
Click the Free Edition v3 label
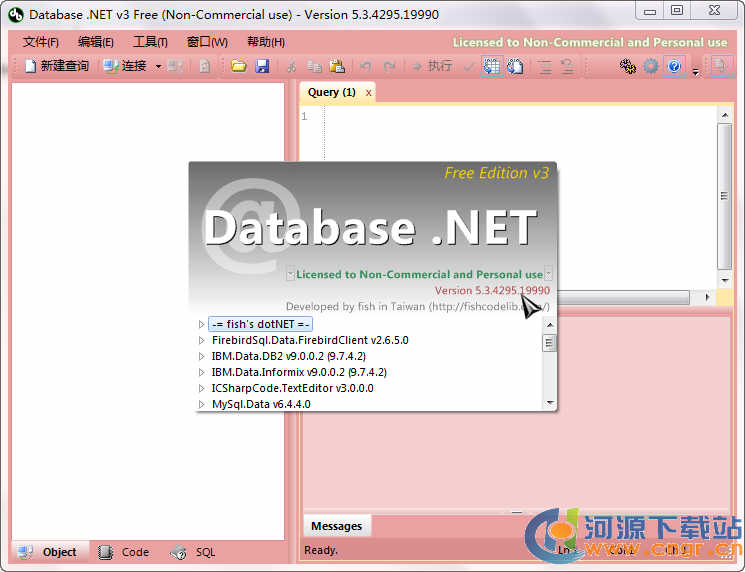click(x=497, y=173)
